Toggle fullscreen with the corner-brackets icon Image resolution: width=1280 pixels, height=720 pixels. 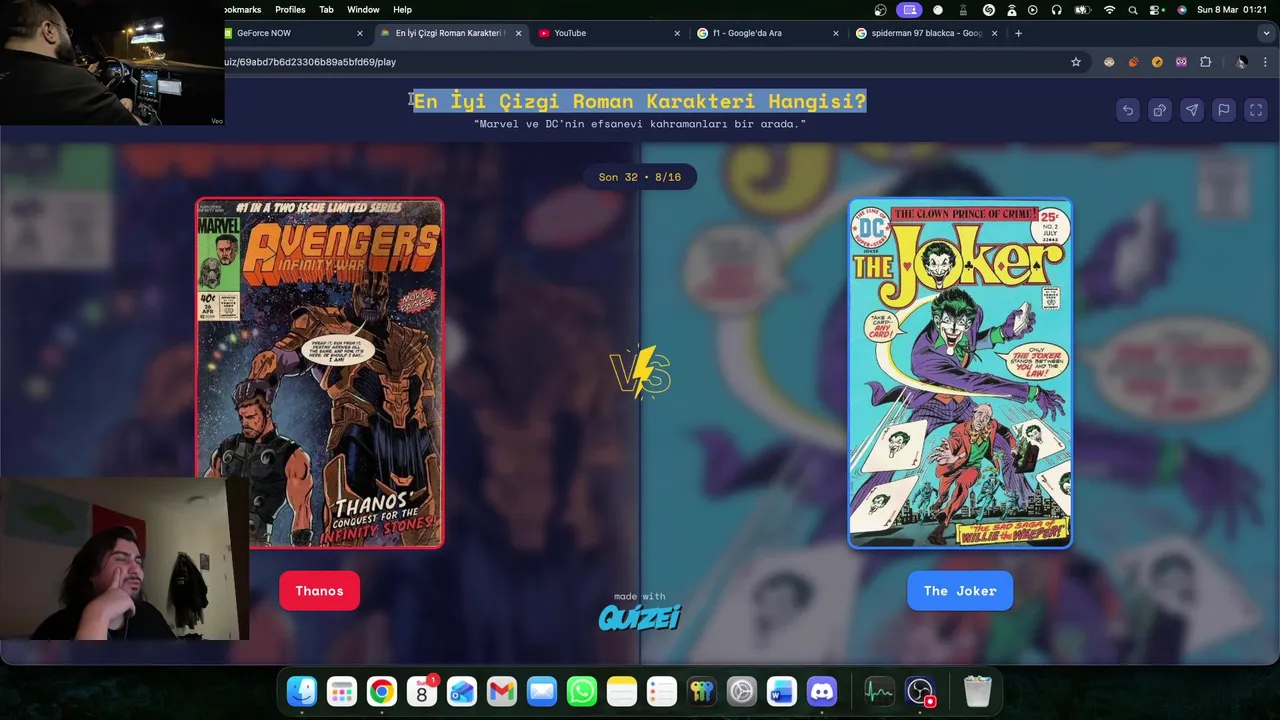[x=1256, y=110]
